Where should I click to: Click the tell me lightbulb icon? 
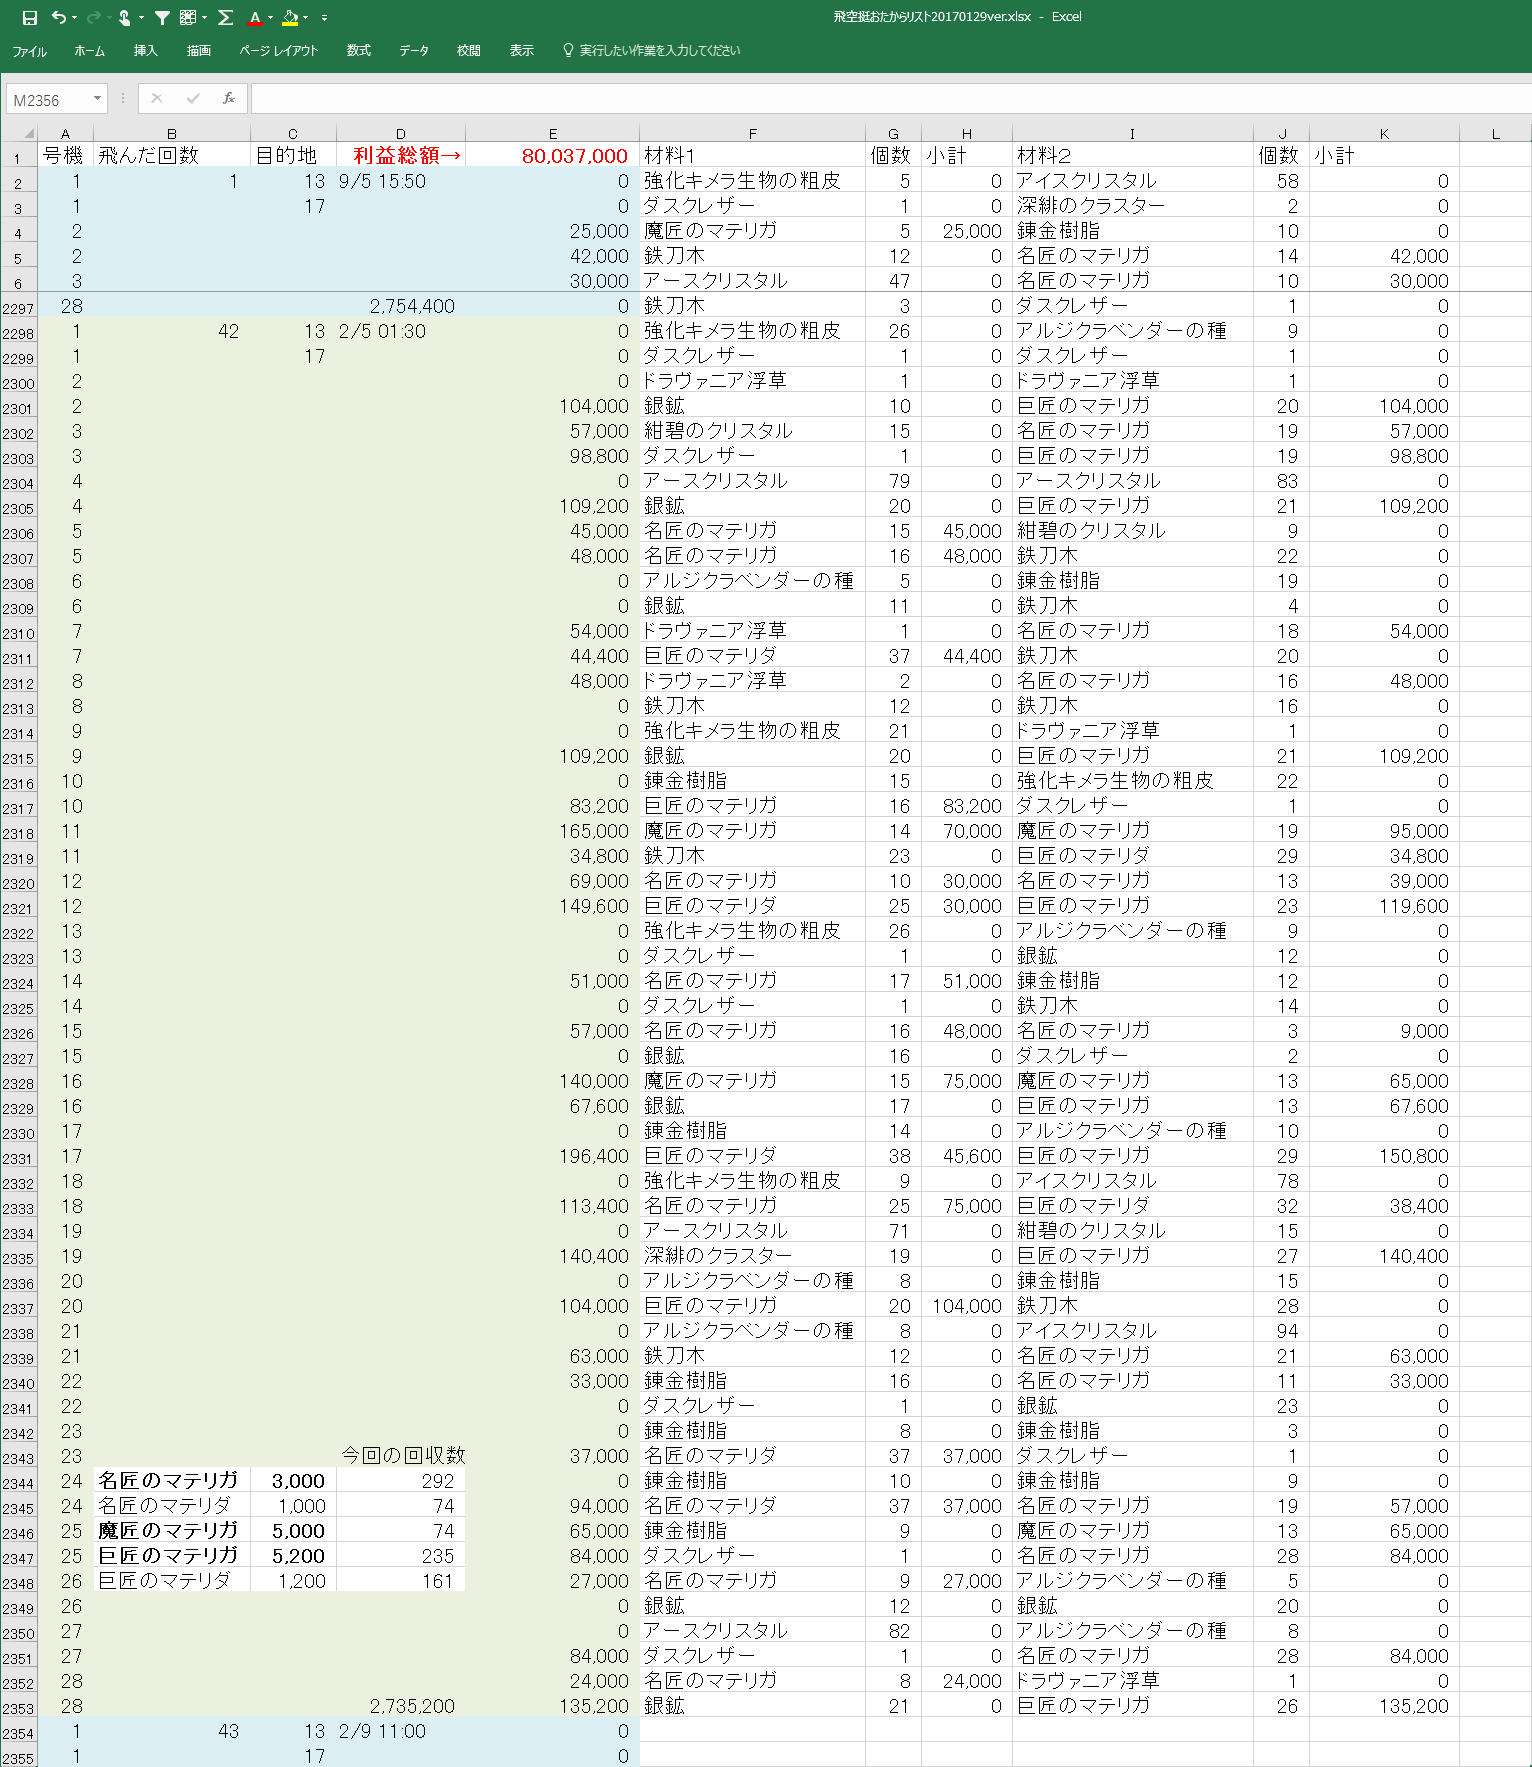pyautogui.click(x=568, y=50)
